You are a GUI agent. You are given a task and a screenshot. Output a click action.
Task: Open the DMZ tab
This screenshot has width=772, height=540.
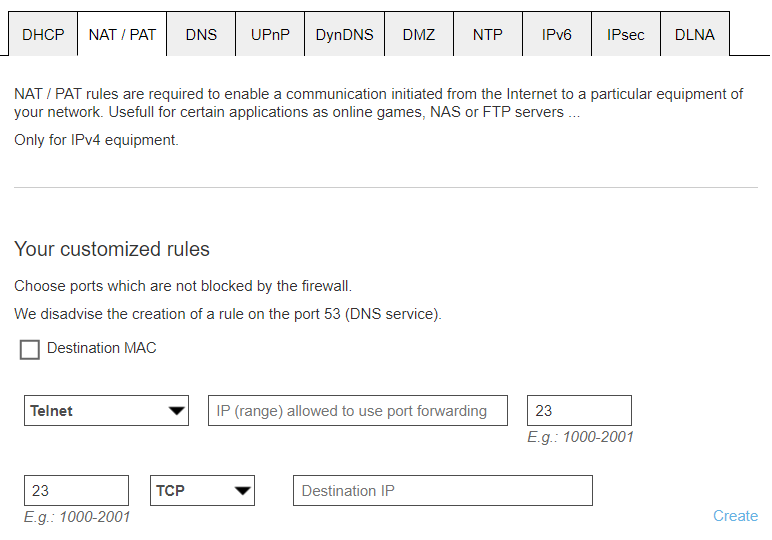coord(419,34)
